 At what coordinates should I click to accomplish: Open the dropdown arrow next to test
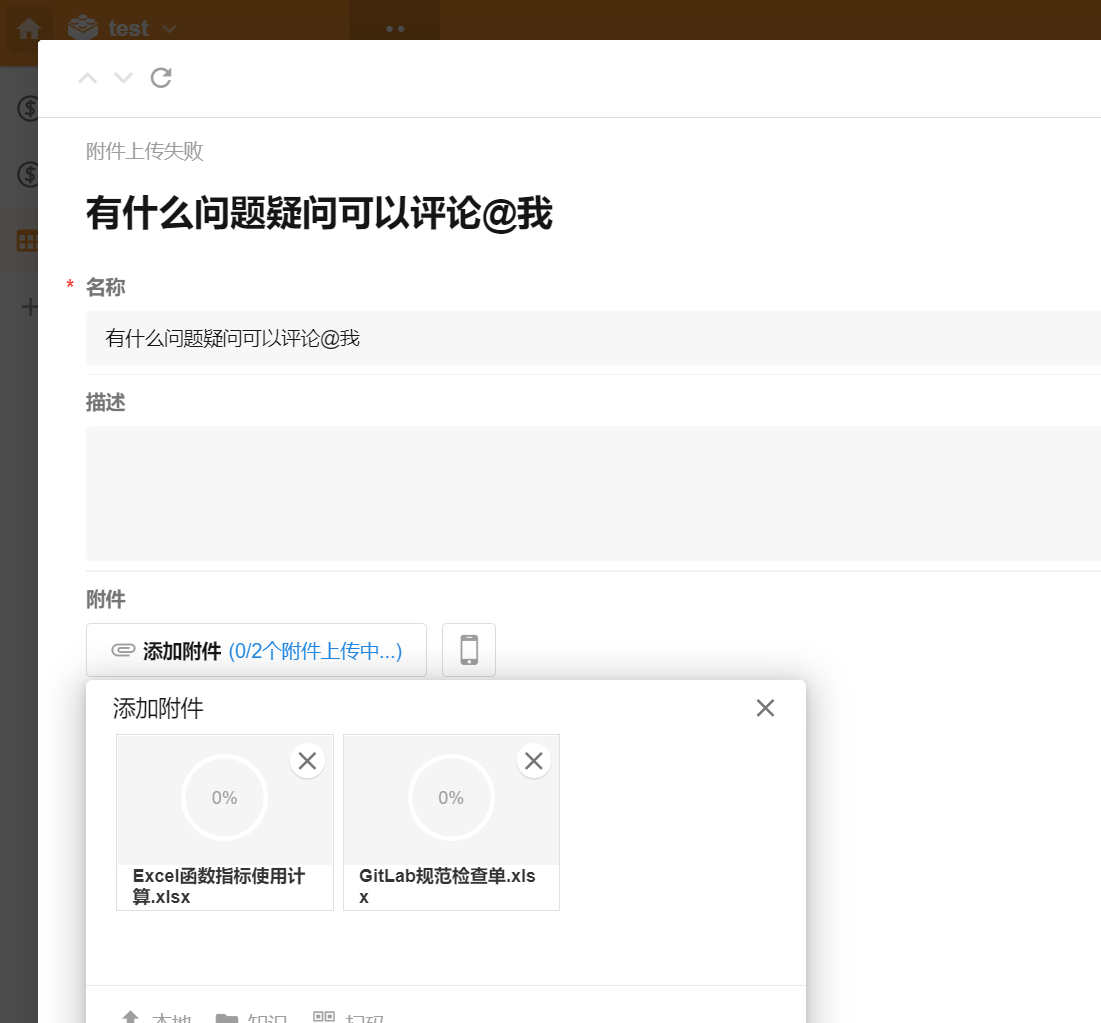[x=169, y=29]
